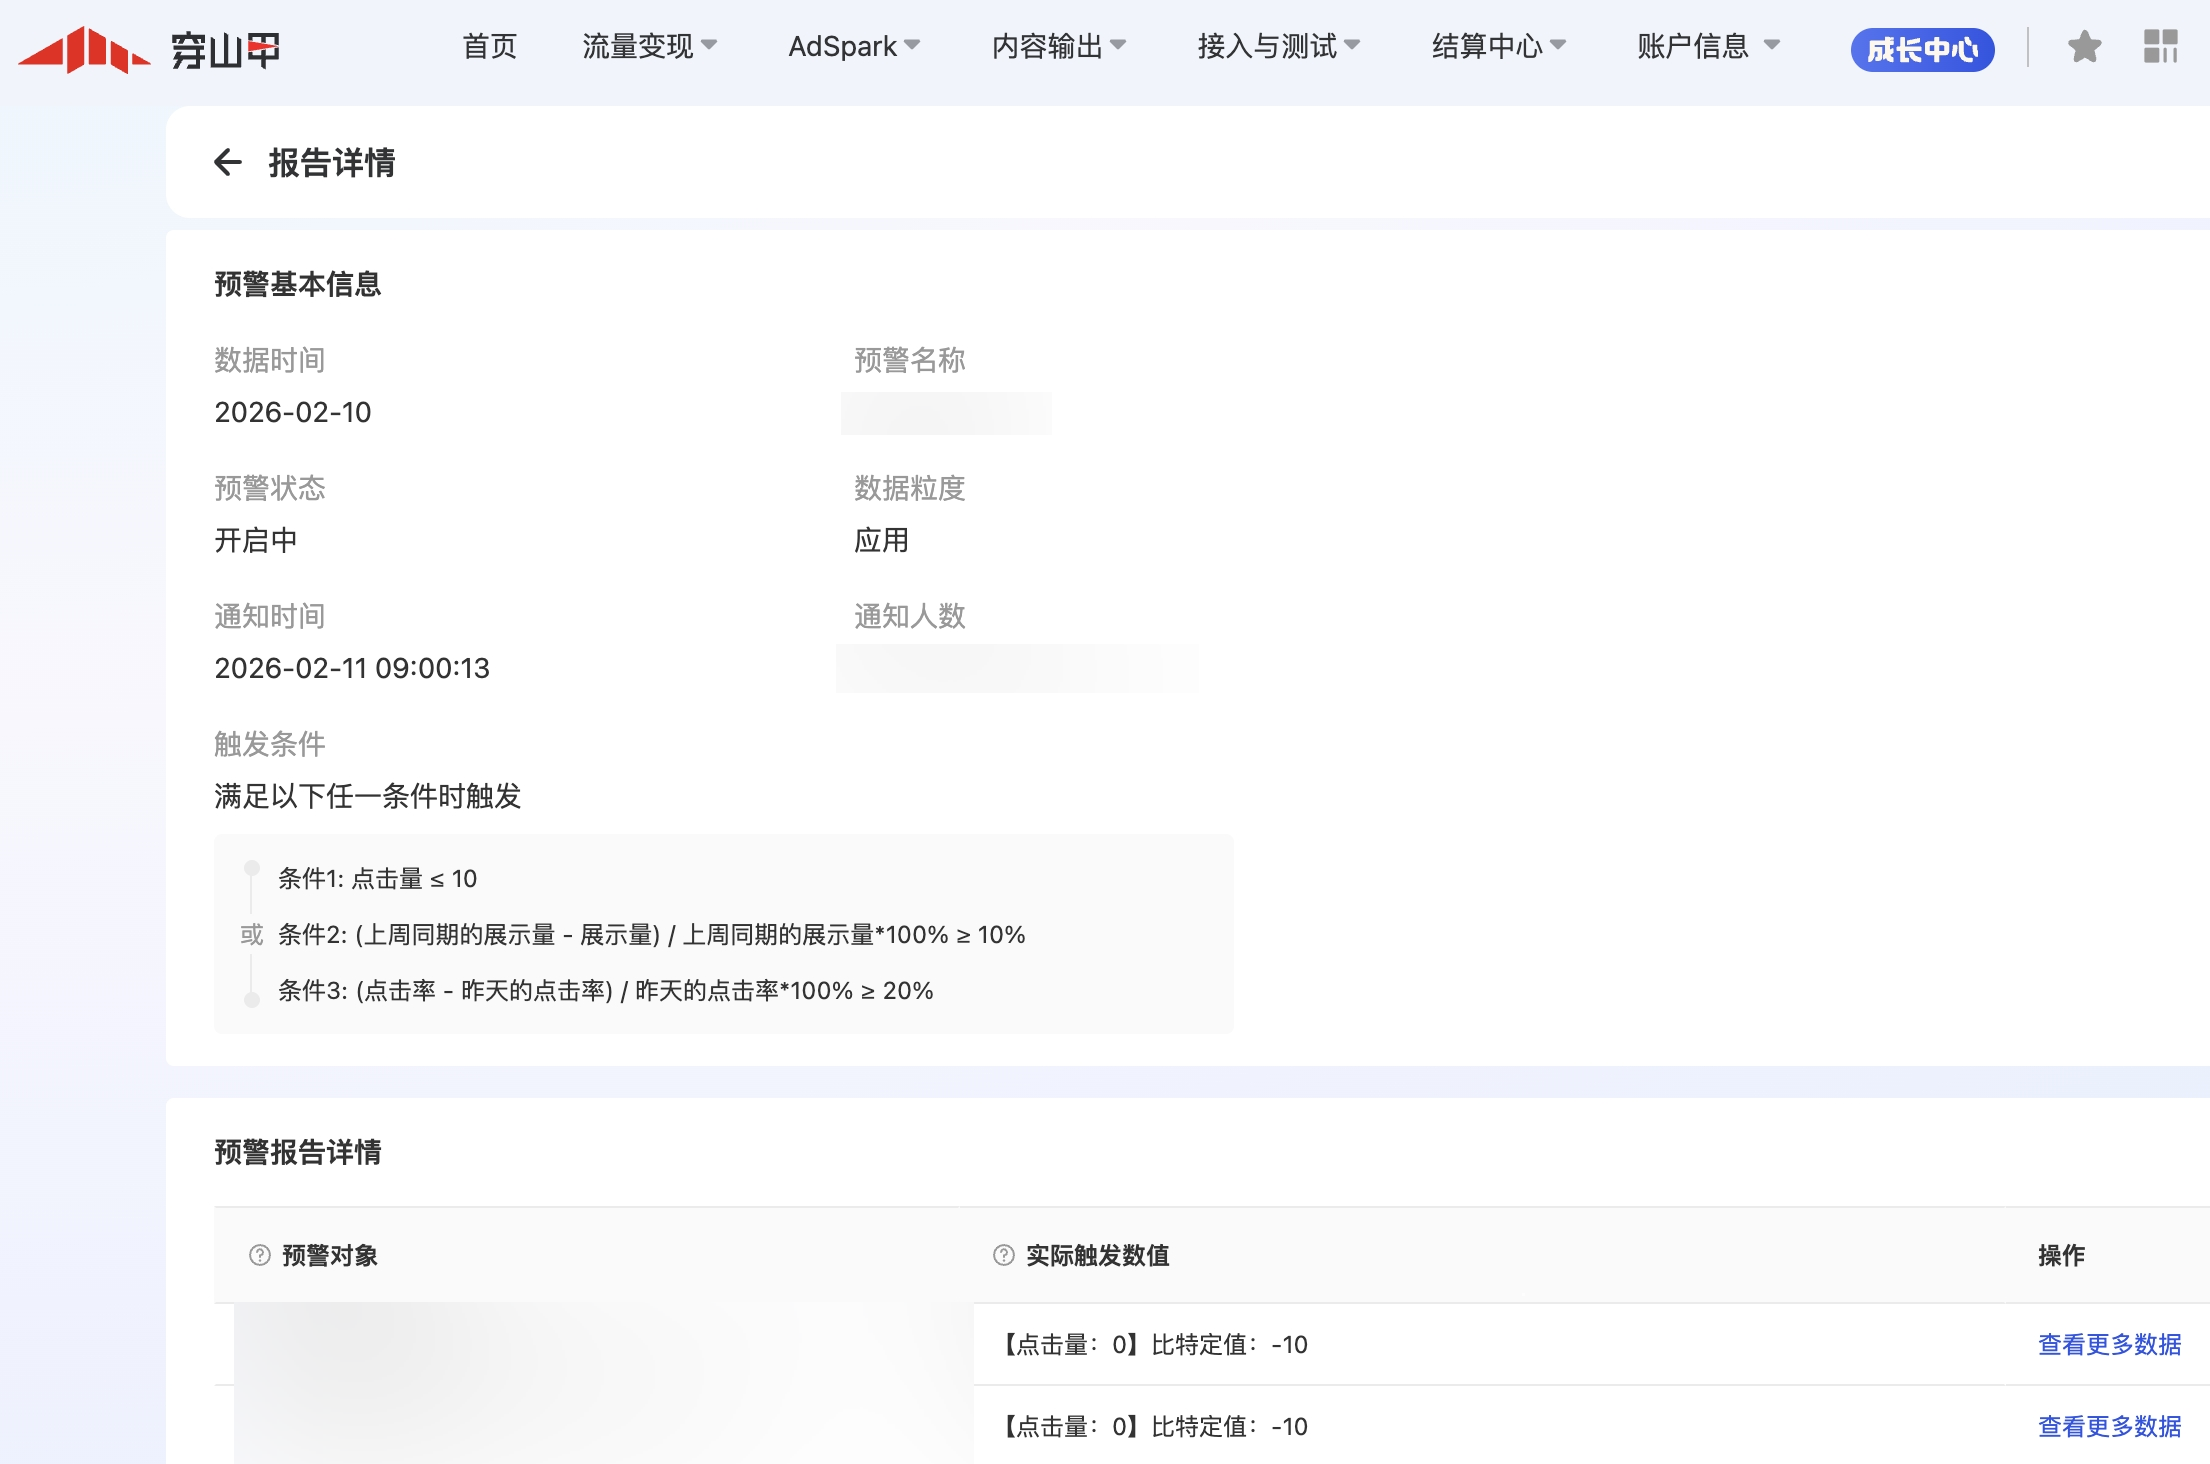Image resolution: width=2210 pixels, height=1464 pixels.
Task: Click the 成长中心 button
Action: coord(1922,49)
